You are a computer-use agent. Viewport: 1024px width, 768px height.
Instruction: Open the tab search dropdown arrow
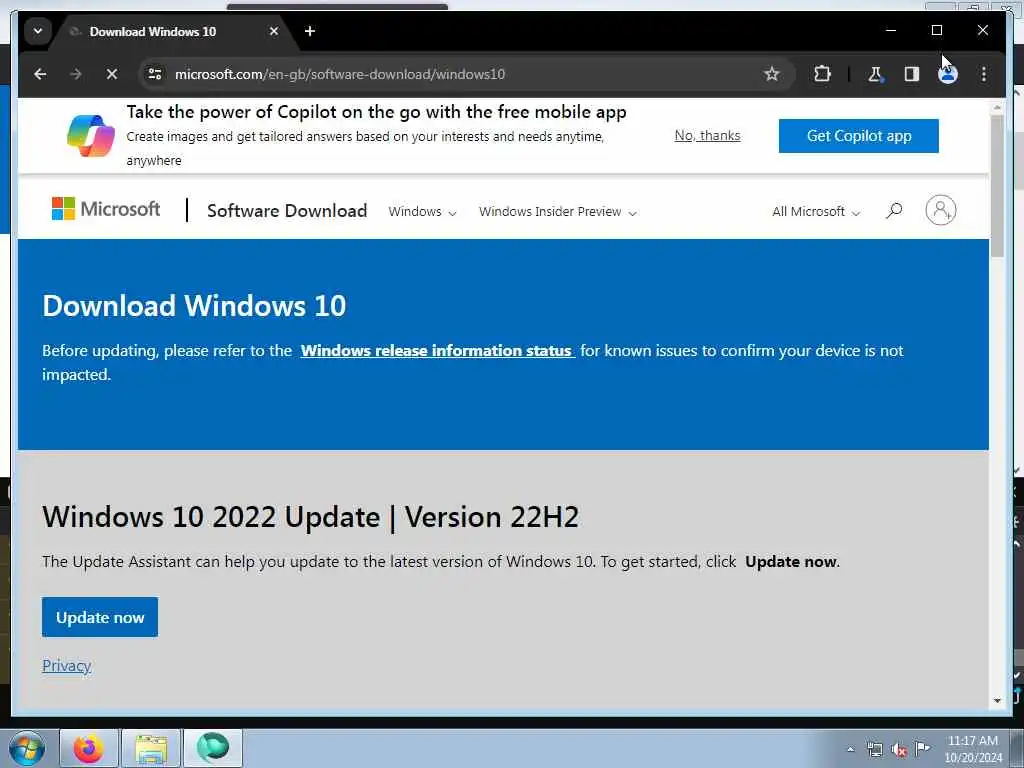(38, 31)
